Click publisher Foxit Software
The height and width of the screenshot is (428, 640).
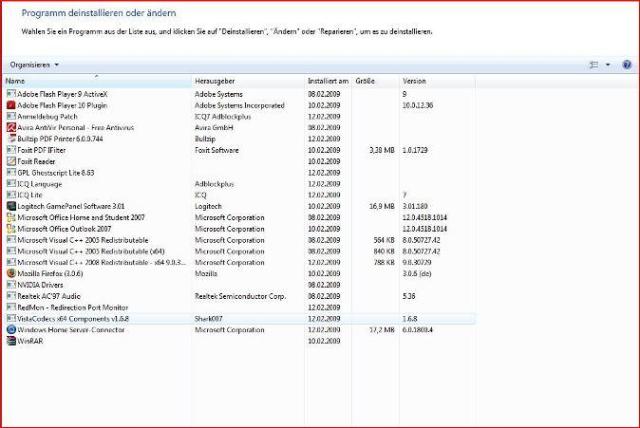pos(217,150)
